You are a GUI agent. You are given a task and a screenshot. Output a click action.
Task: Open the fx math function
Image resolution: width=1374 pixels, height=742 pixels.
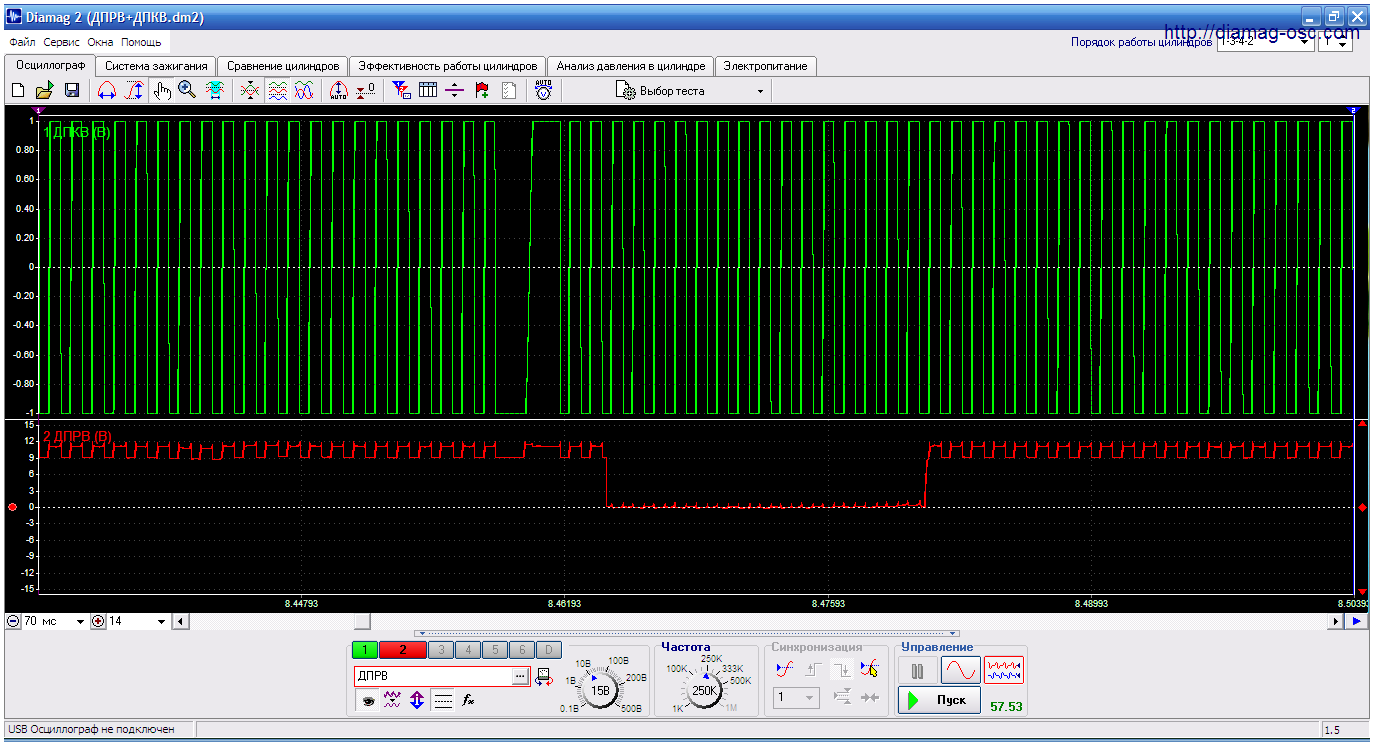pyautogui.click(x=468, y=701)
